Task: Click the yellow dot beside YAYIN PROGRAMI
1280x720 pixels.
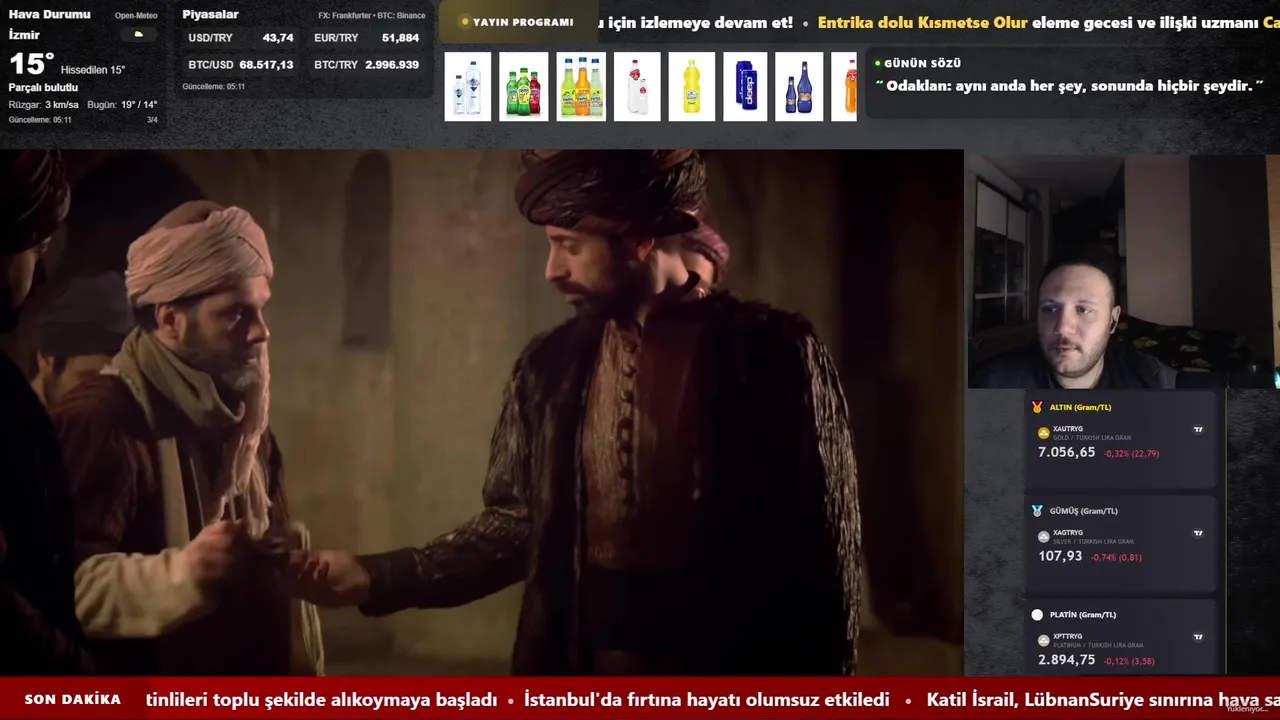Action: click(x=465, y=22)
